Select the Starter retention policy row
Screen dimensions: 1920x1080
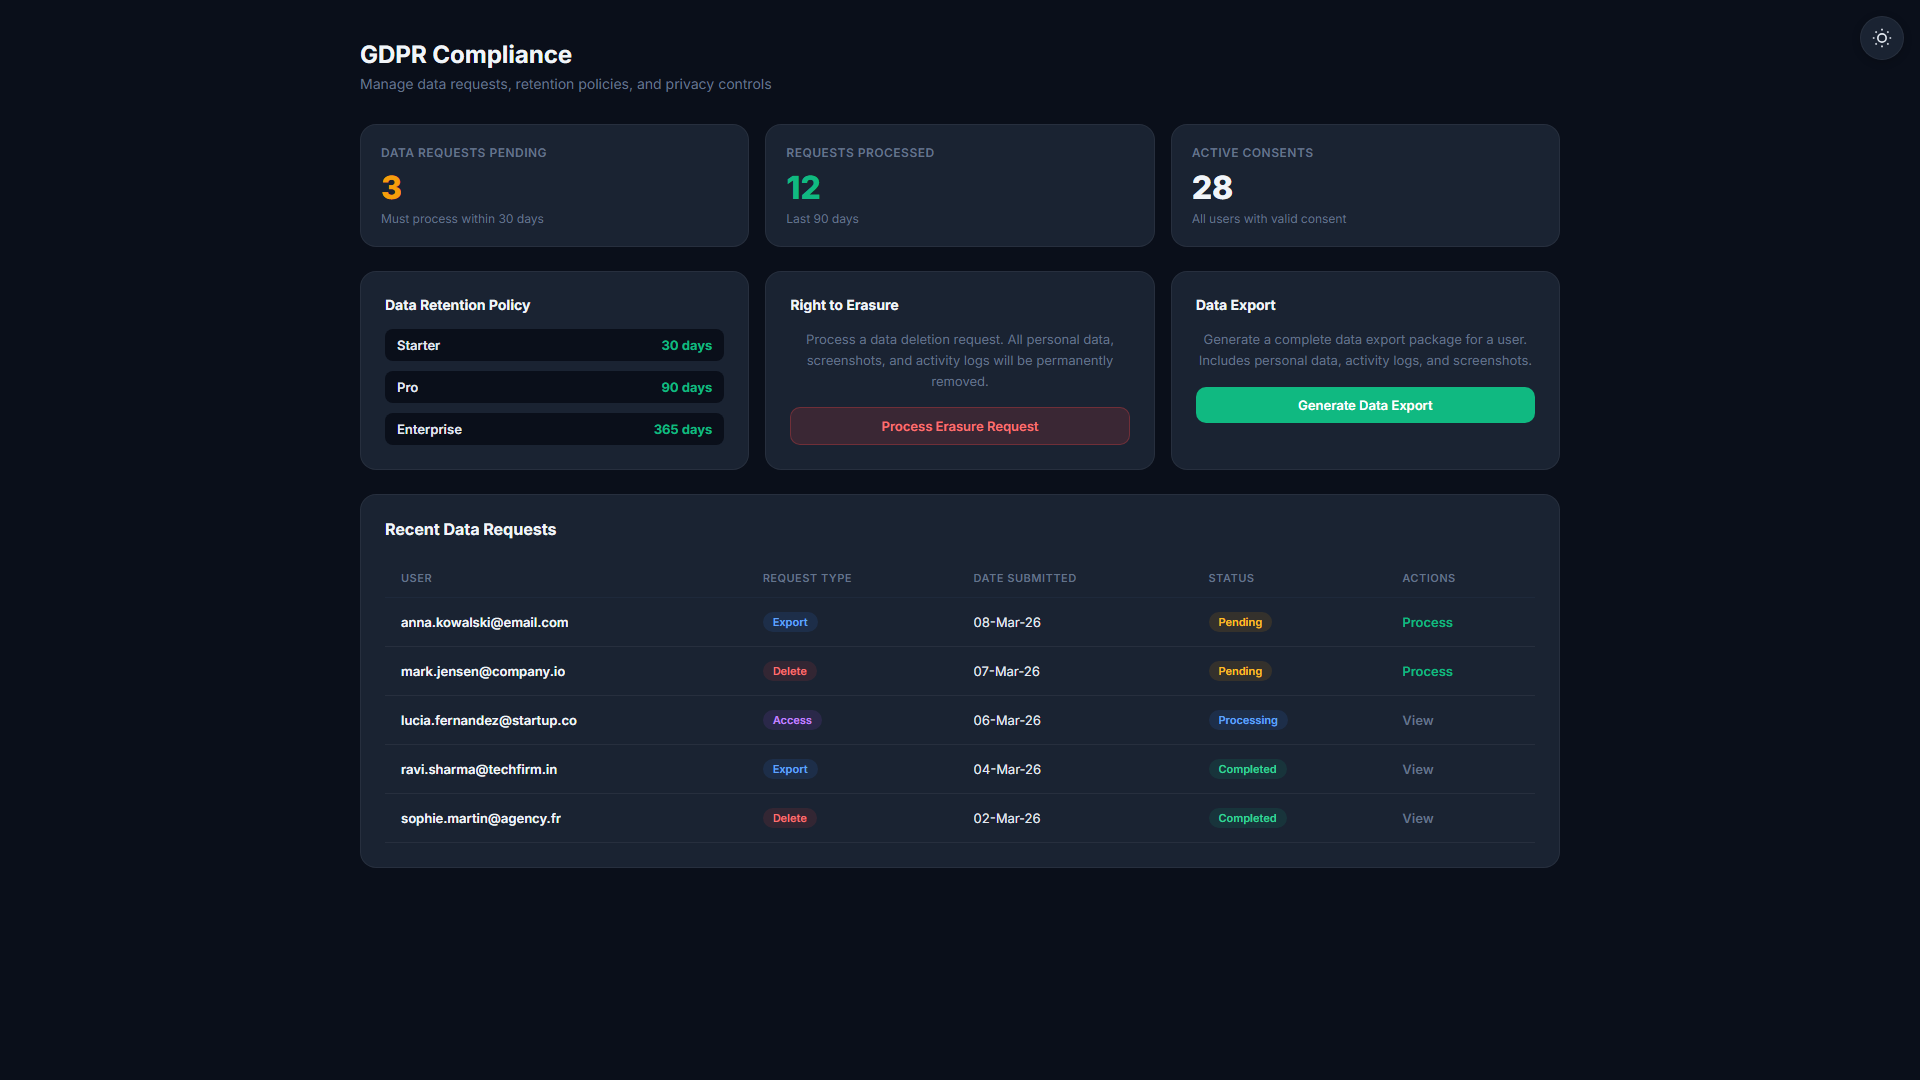point(554,345)
